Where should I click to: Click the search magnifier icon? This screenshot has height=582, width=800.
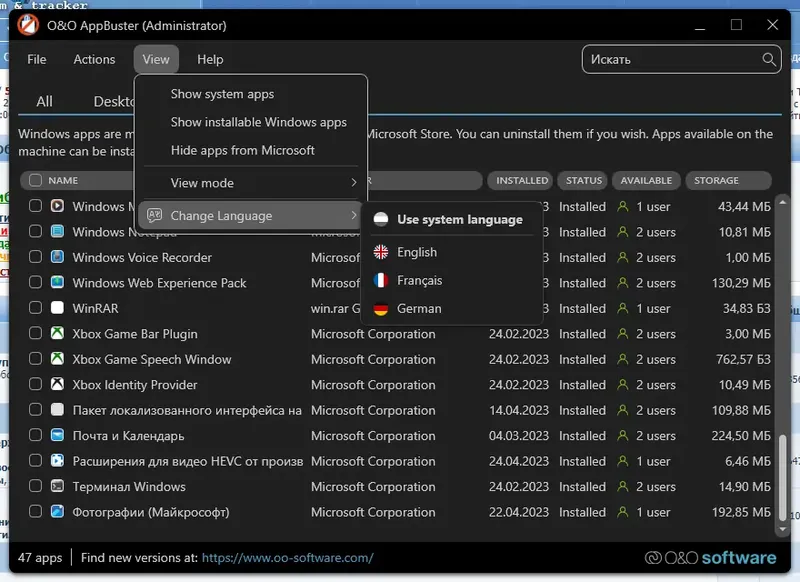coord(769,60)
